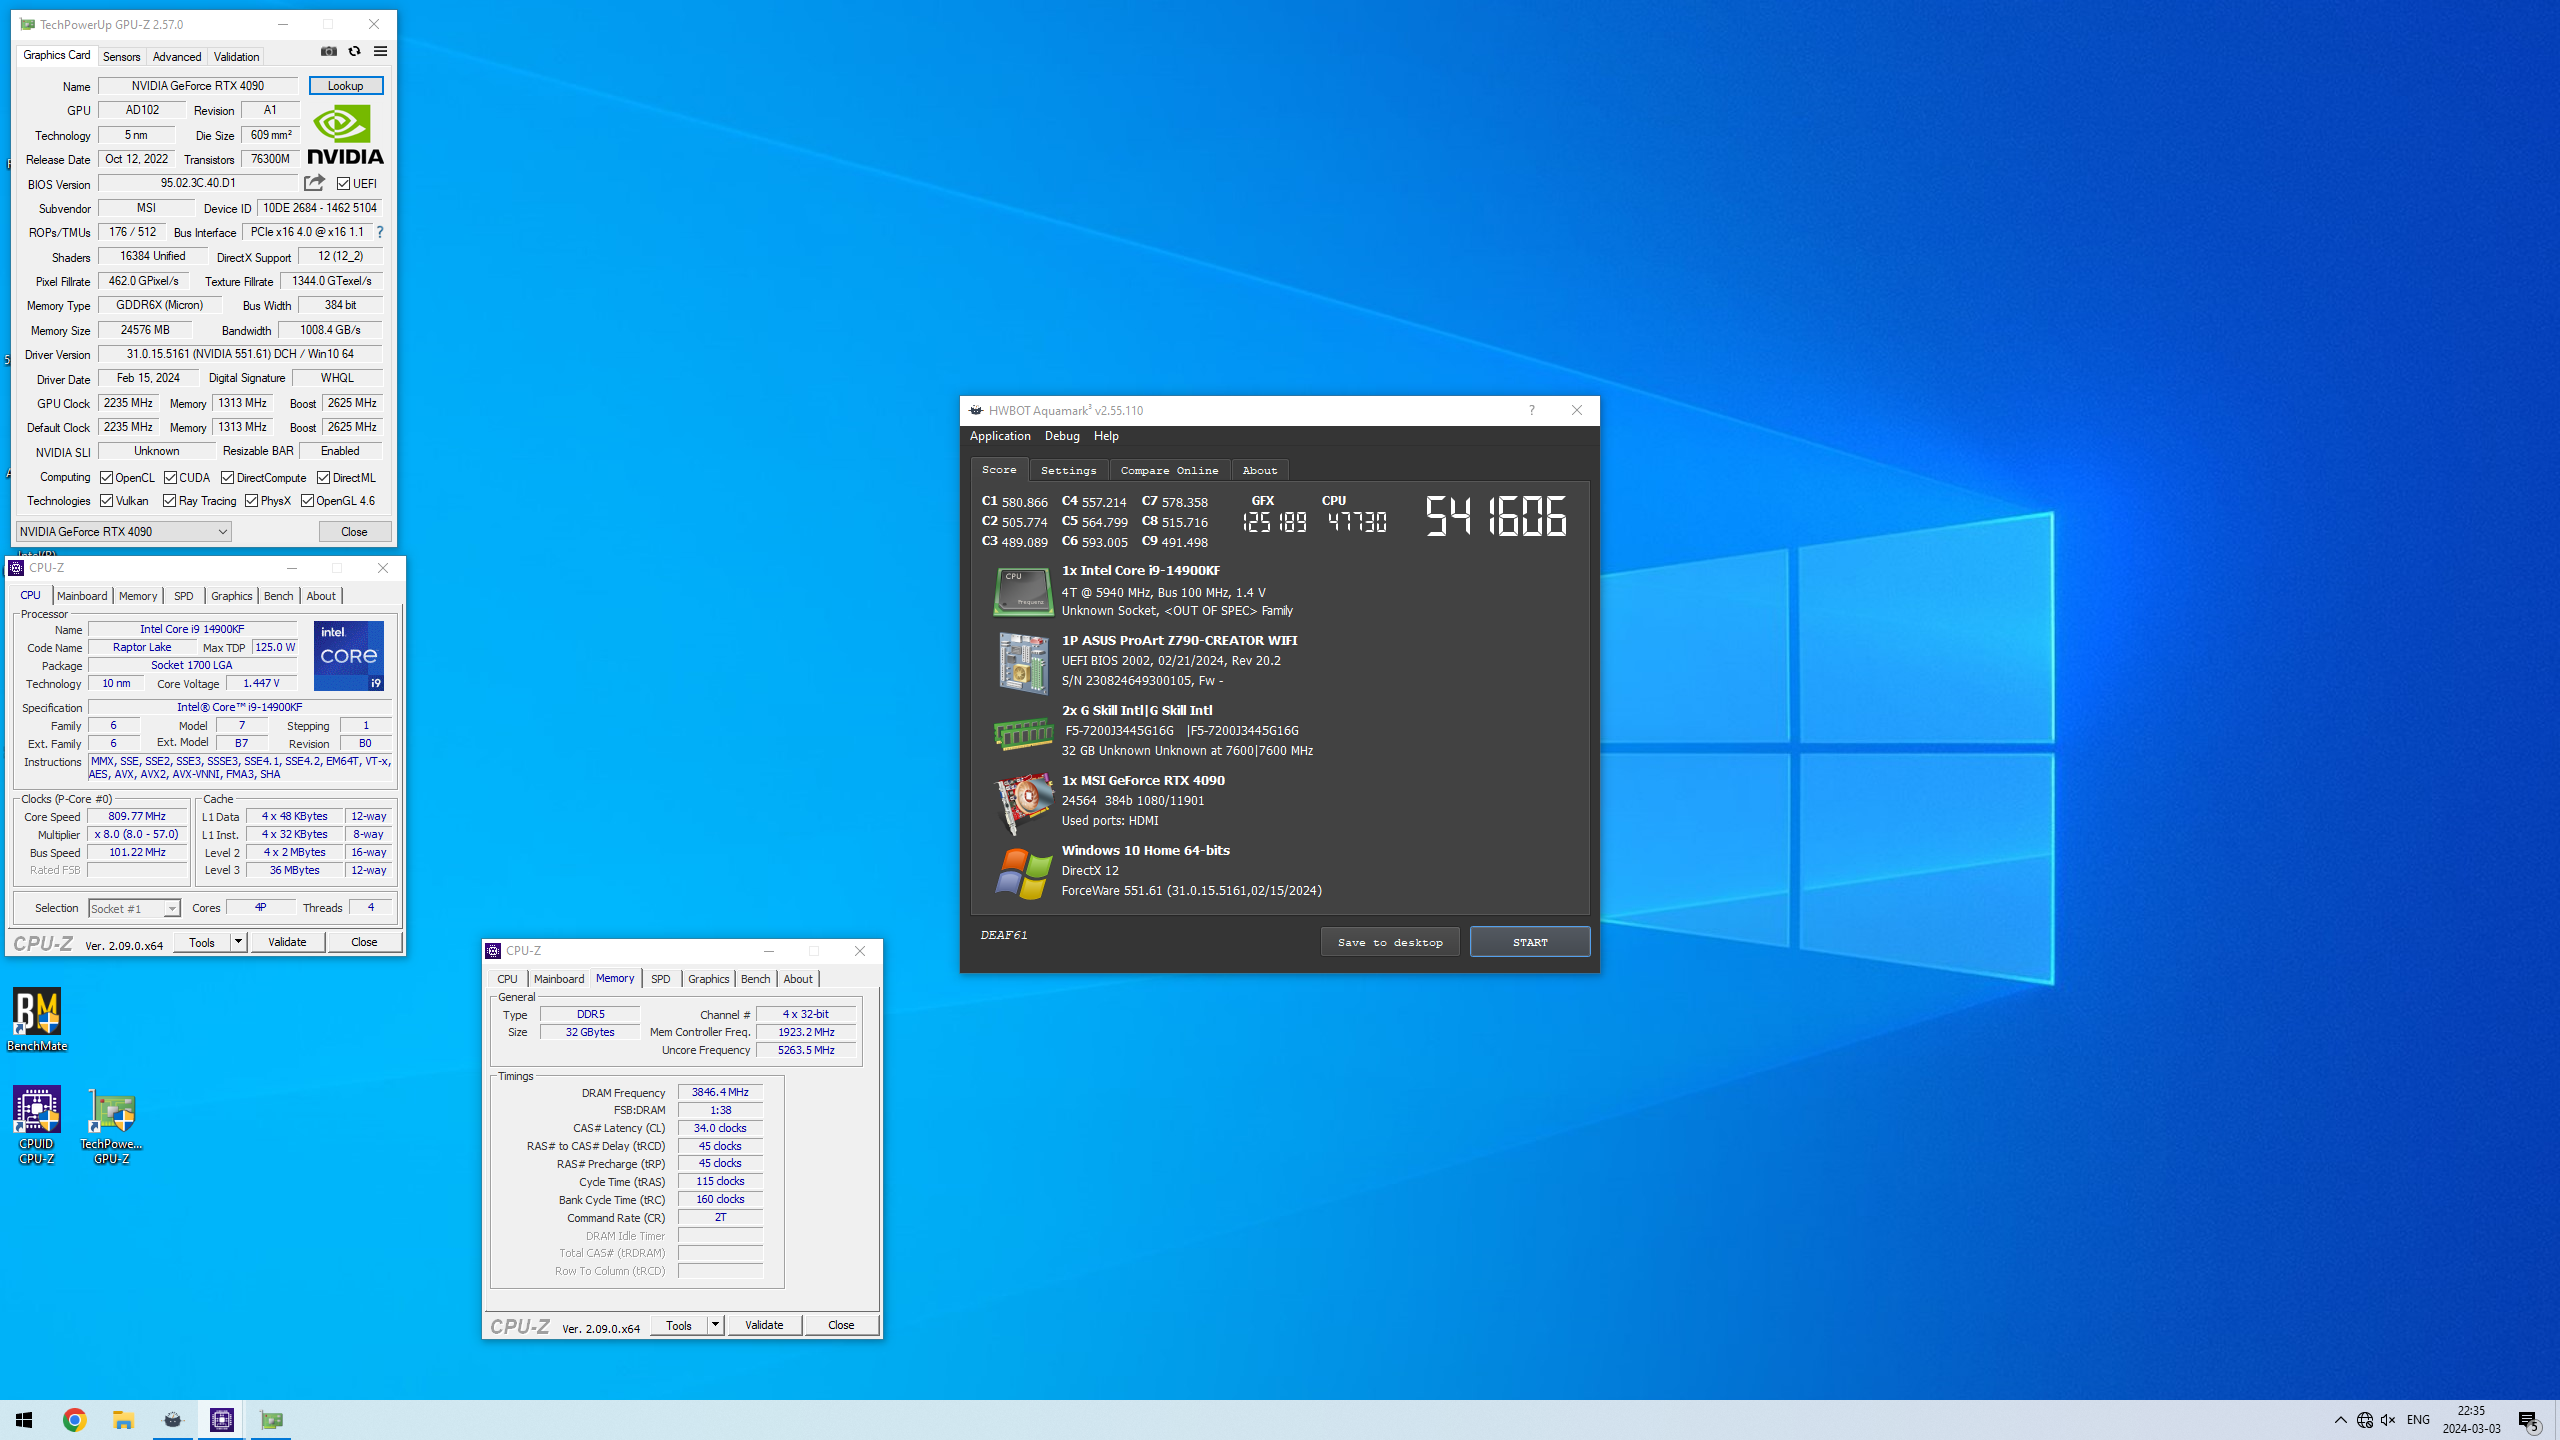The height and width of the screenshot is (1440, 2560).
Task: Click the Lookup button in GPU-Z
Action: (345, 86)
